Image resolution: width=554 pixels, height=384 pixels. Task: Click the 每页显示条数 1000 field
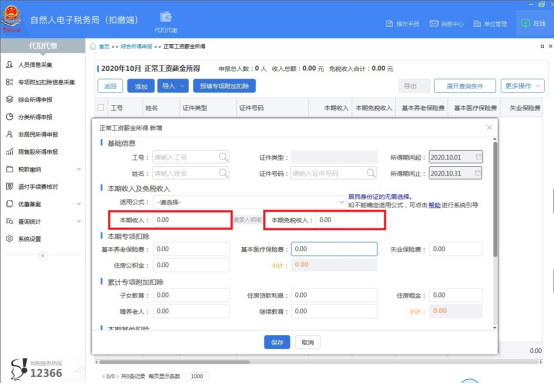pyautogui.click(x=197, y=376)
